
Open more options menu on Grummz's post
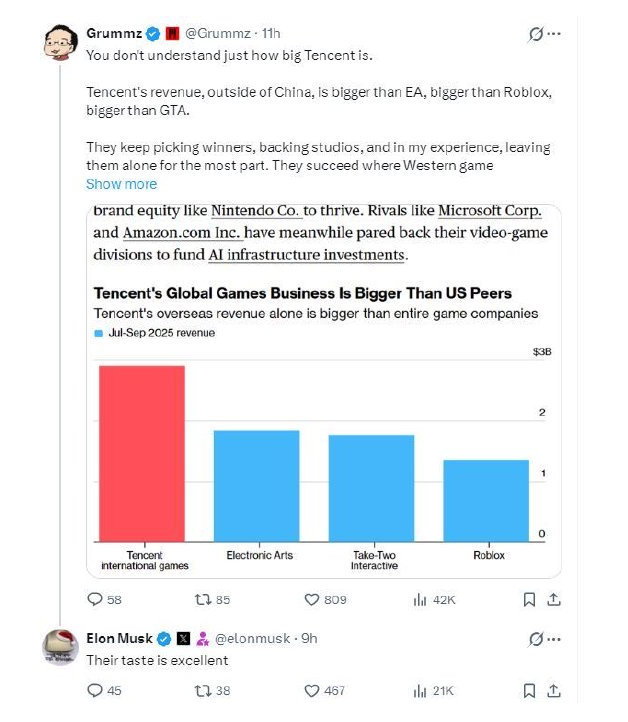pyautogui.click(x=554, y=34)
